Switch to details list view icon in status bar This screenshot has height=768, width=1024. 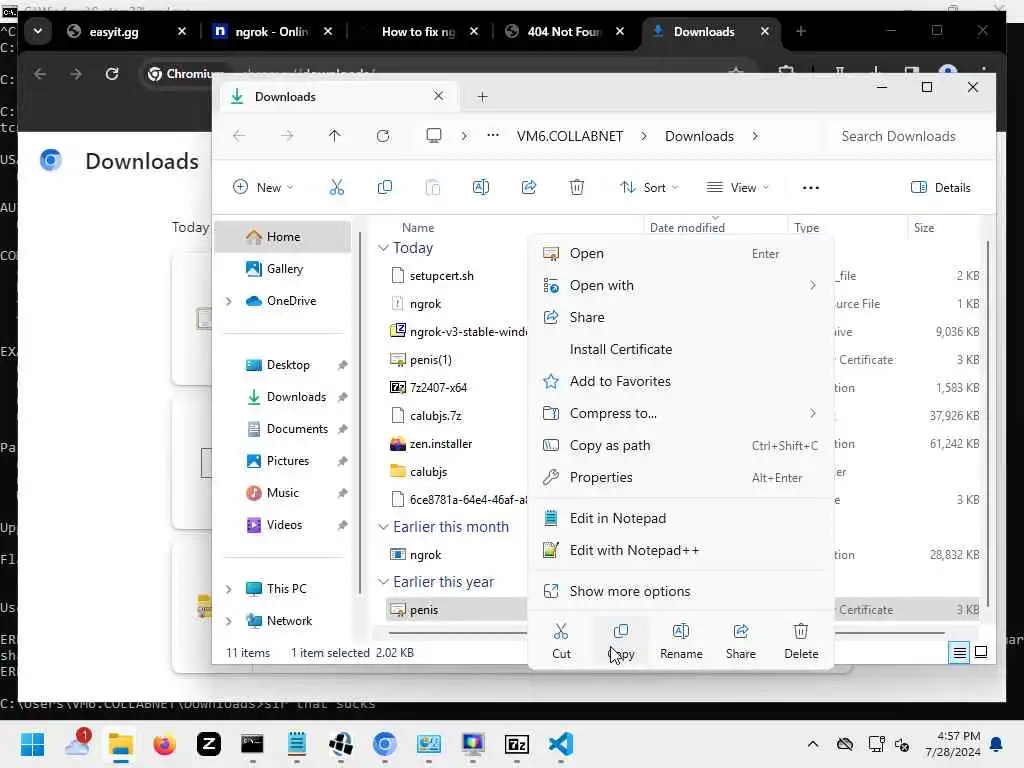click(x=959, y=652)
